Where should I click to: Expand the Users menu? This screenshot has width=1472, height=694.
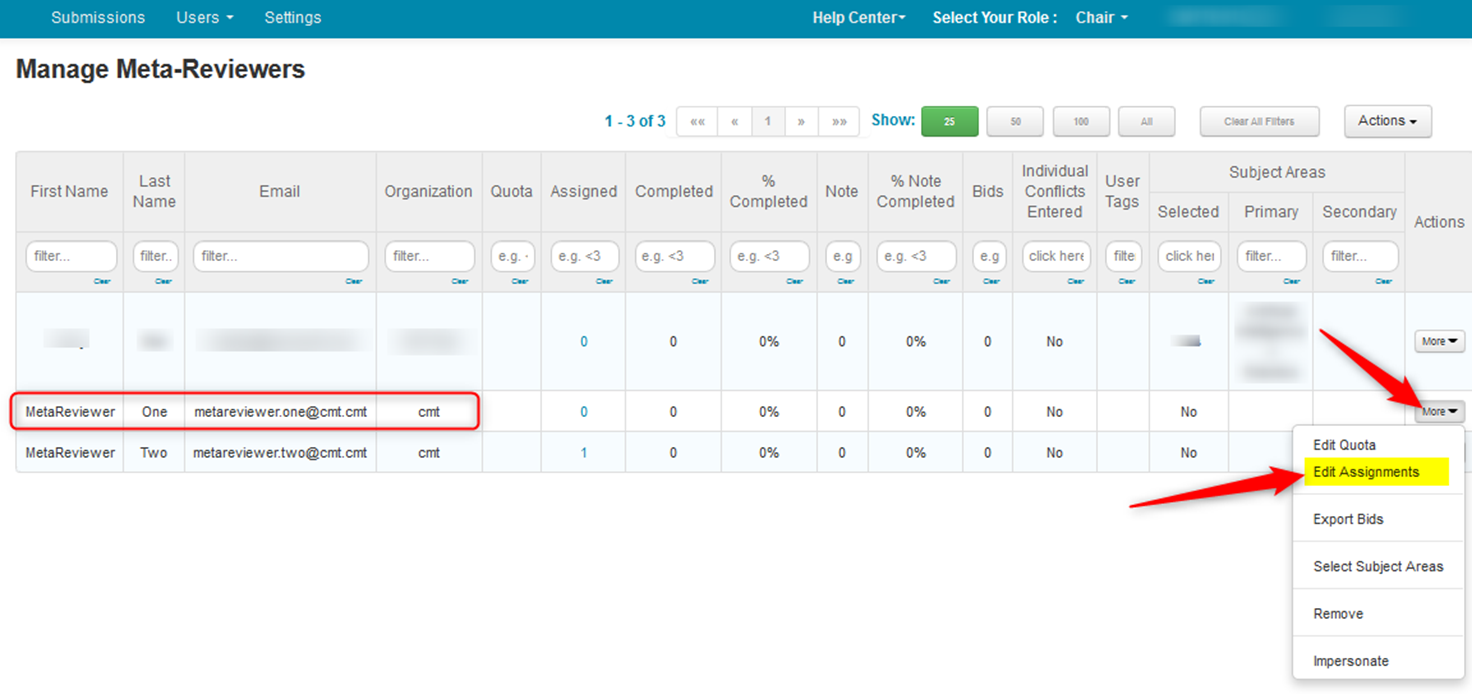[205, 18]
